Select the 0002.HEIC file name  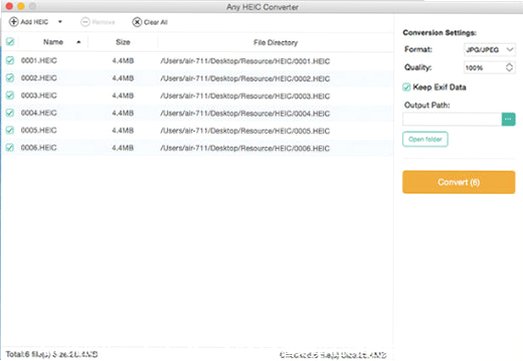(39, 78)
